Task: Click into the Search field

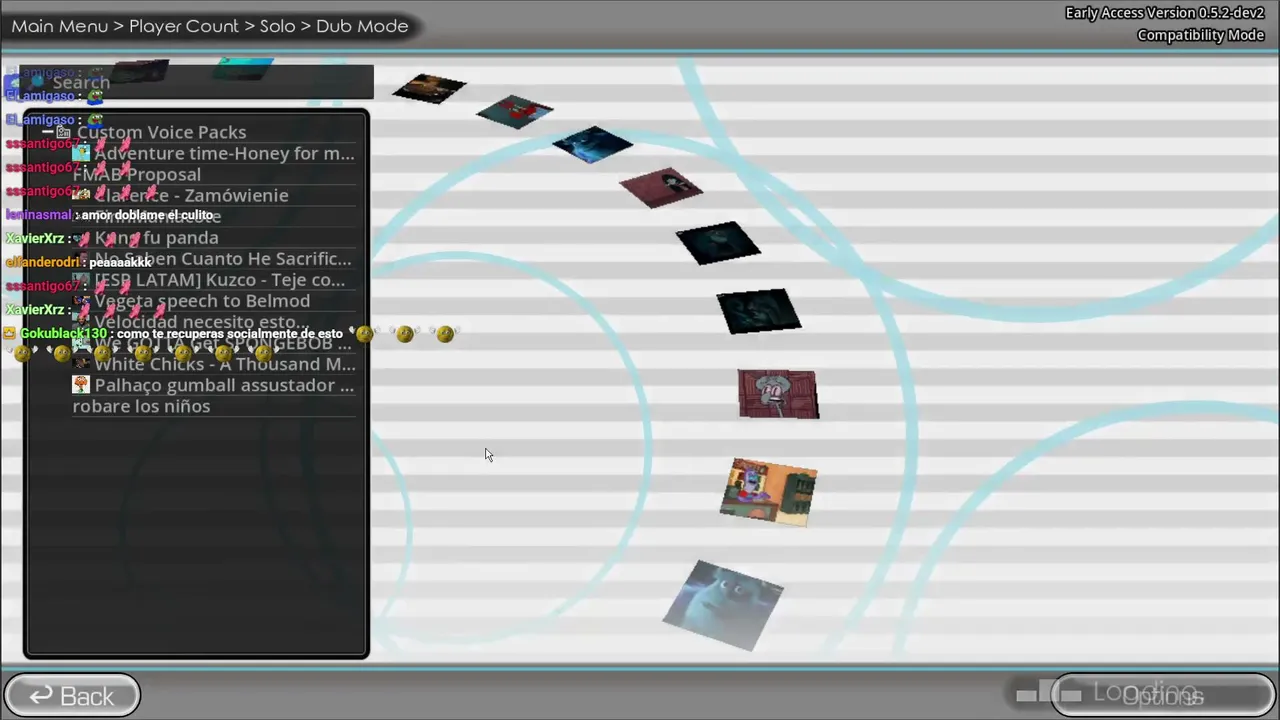Action: pos(197,83)
